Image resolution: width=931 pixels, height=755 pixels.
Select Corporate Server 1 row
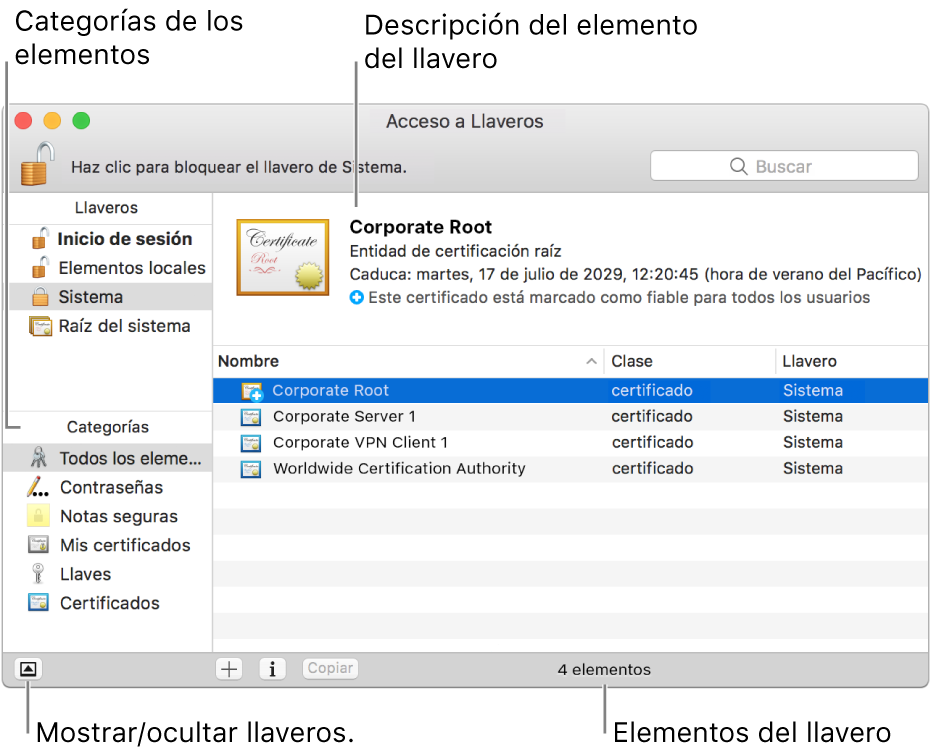point(571,417)
